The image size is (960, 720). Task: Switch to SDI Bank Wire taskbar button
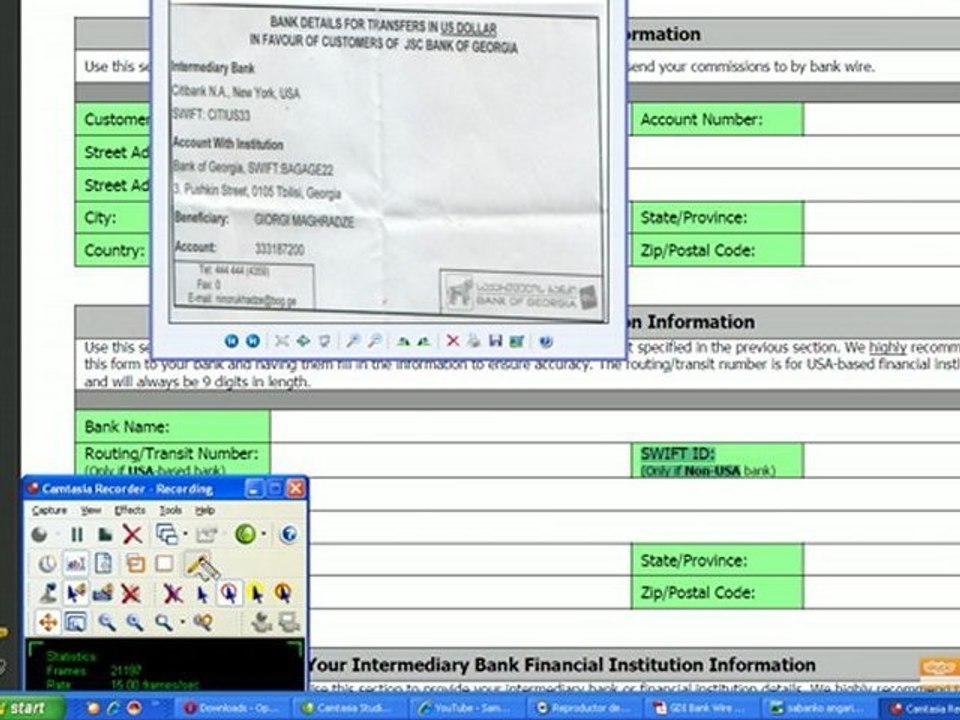coord(702,708)
